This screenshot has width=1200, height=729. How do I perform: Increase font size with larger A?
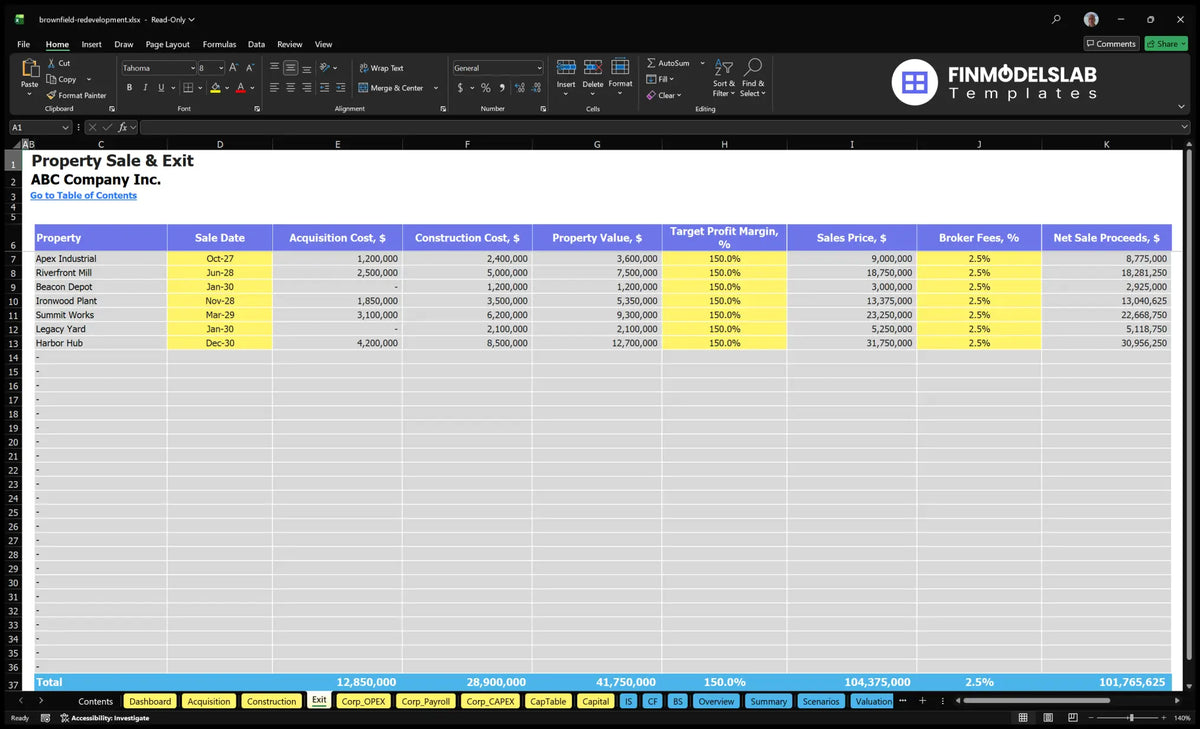pos(233,68)
